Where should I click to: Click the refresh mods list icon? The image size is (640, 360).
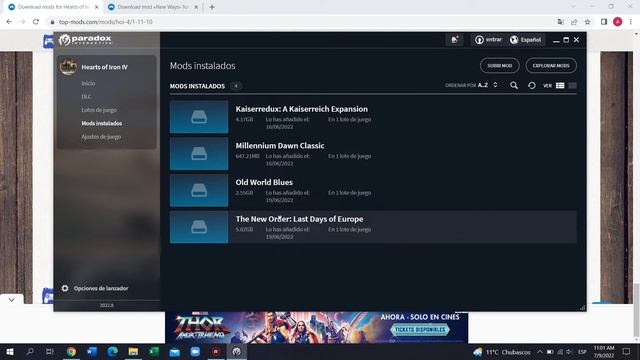(531, 85)
